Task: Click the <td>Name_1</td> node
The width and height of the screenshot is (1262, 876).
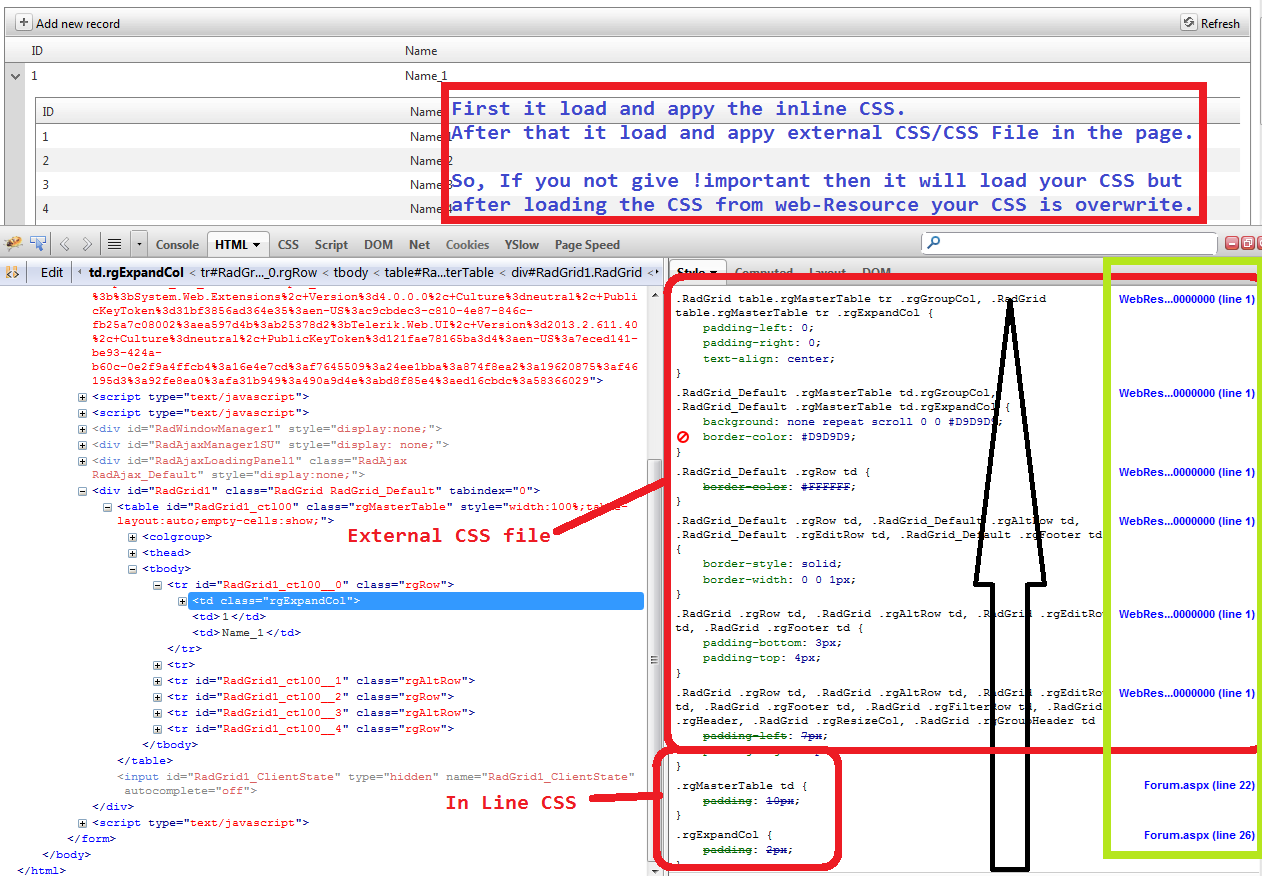Action: [x=246, y=633]
